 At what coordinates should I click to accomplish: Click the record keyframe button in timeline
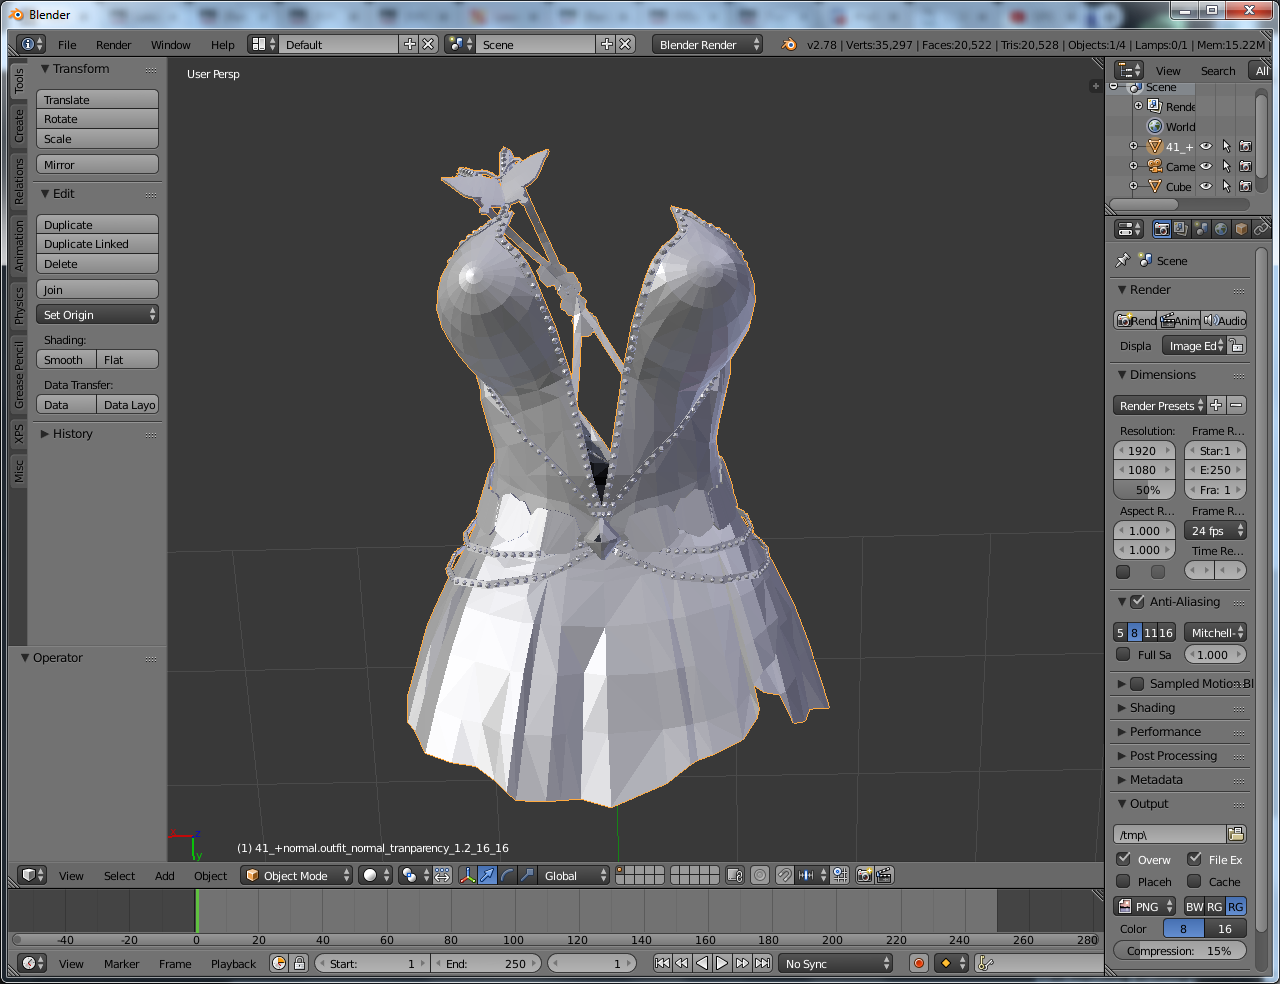coord(919,963)
